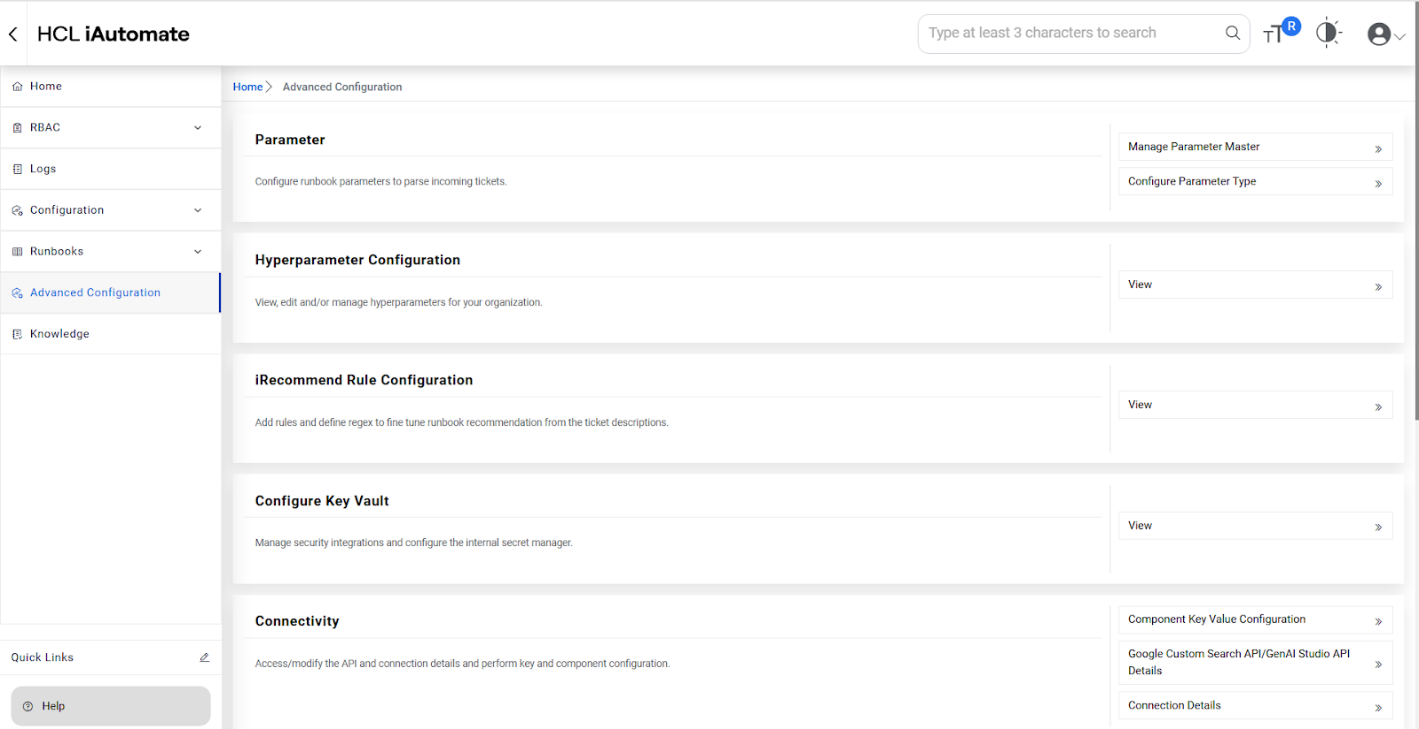Click the Home breadcrumb link

(x=247, y=87)
